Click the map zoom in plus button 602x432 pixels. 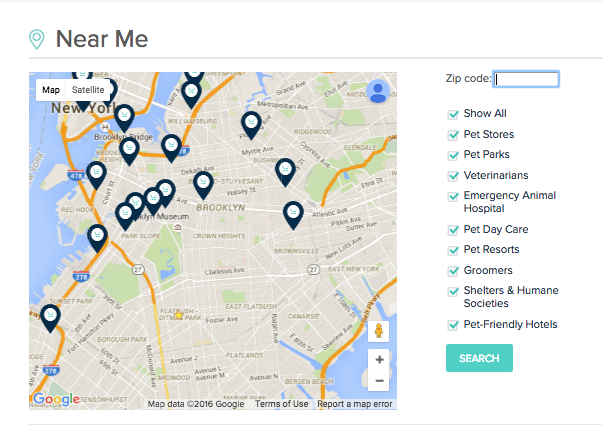click(x=379, y=359)
